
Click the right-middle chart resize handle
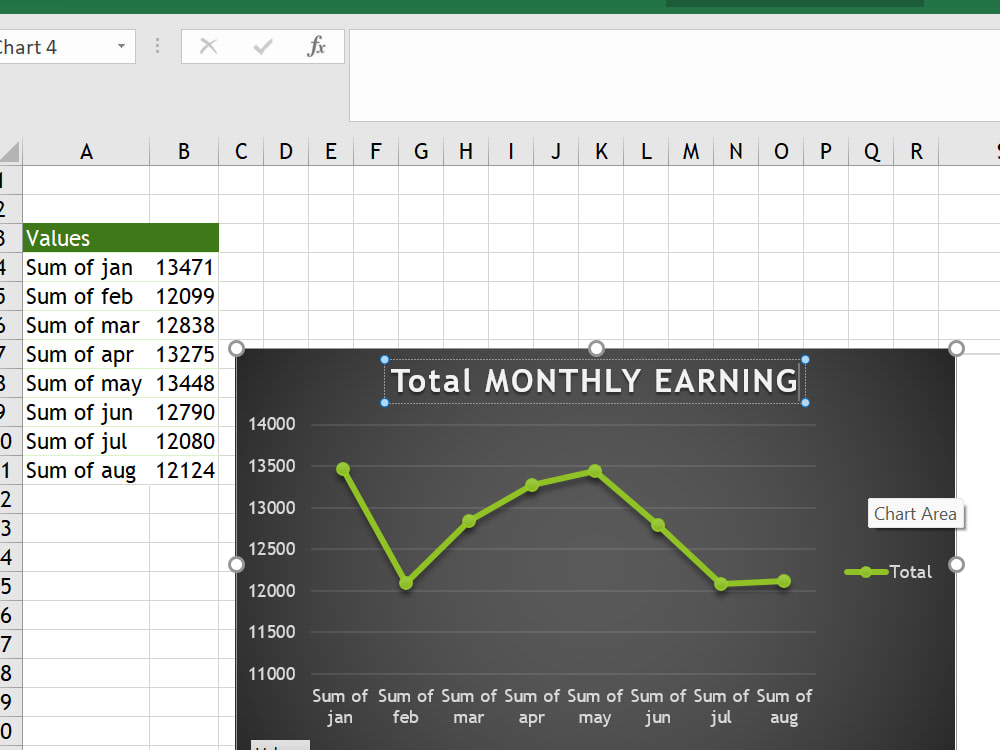pos(956,564)
